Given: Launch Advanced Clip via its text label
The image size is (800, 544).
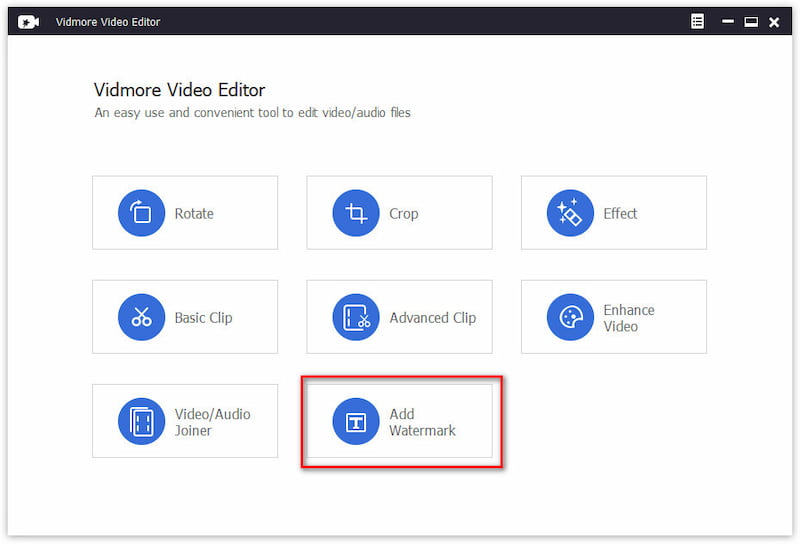Looking at the screenshot, I should 432,318.
